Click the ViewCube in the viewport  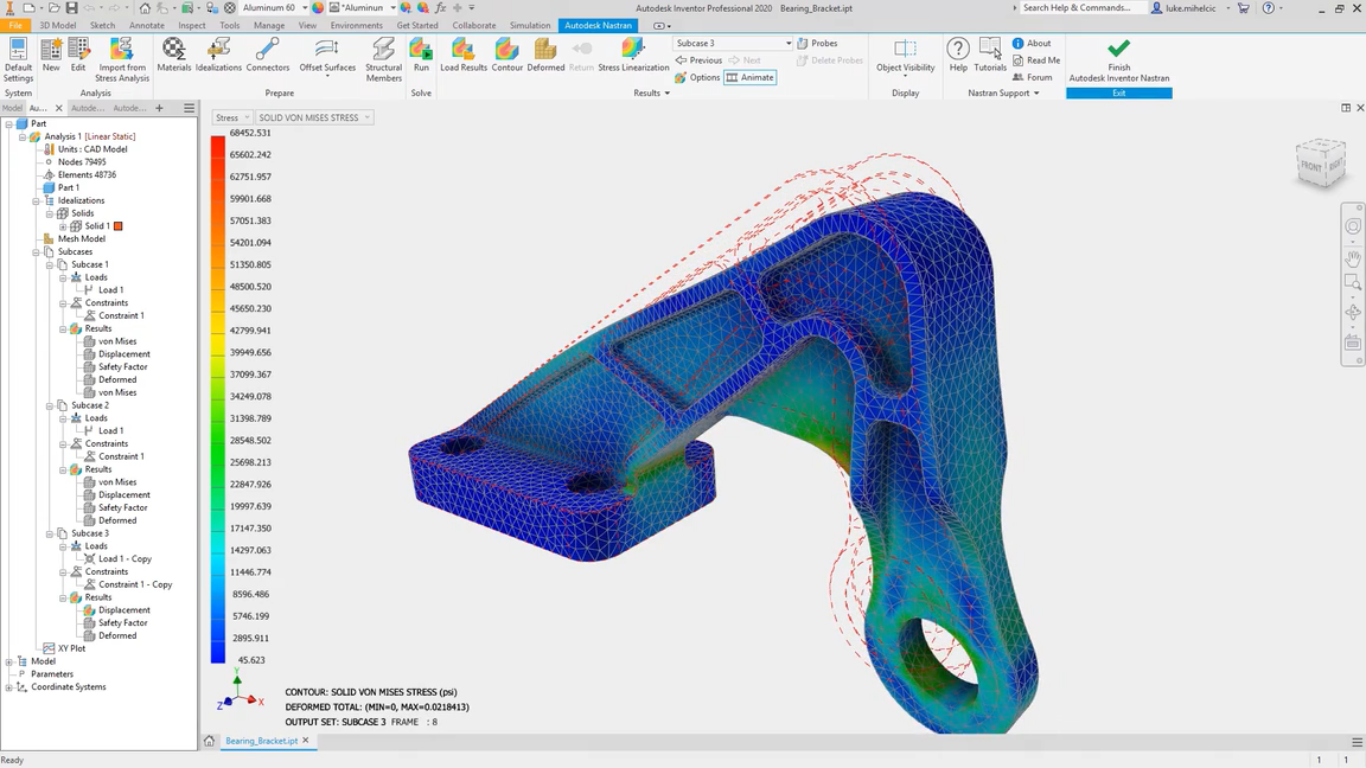pos(1320,162)
